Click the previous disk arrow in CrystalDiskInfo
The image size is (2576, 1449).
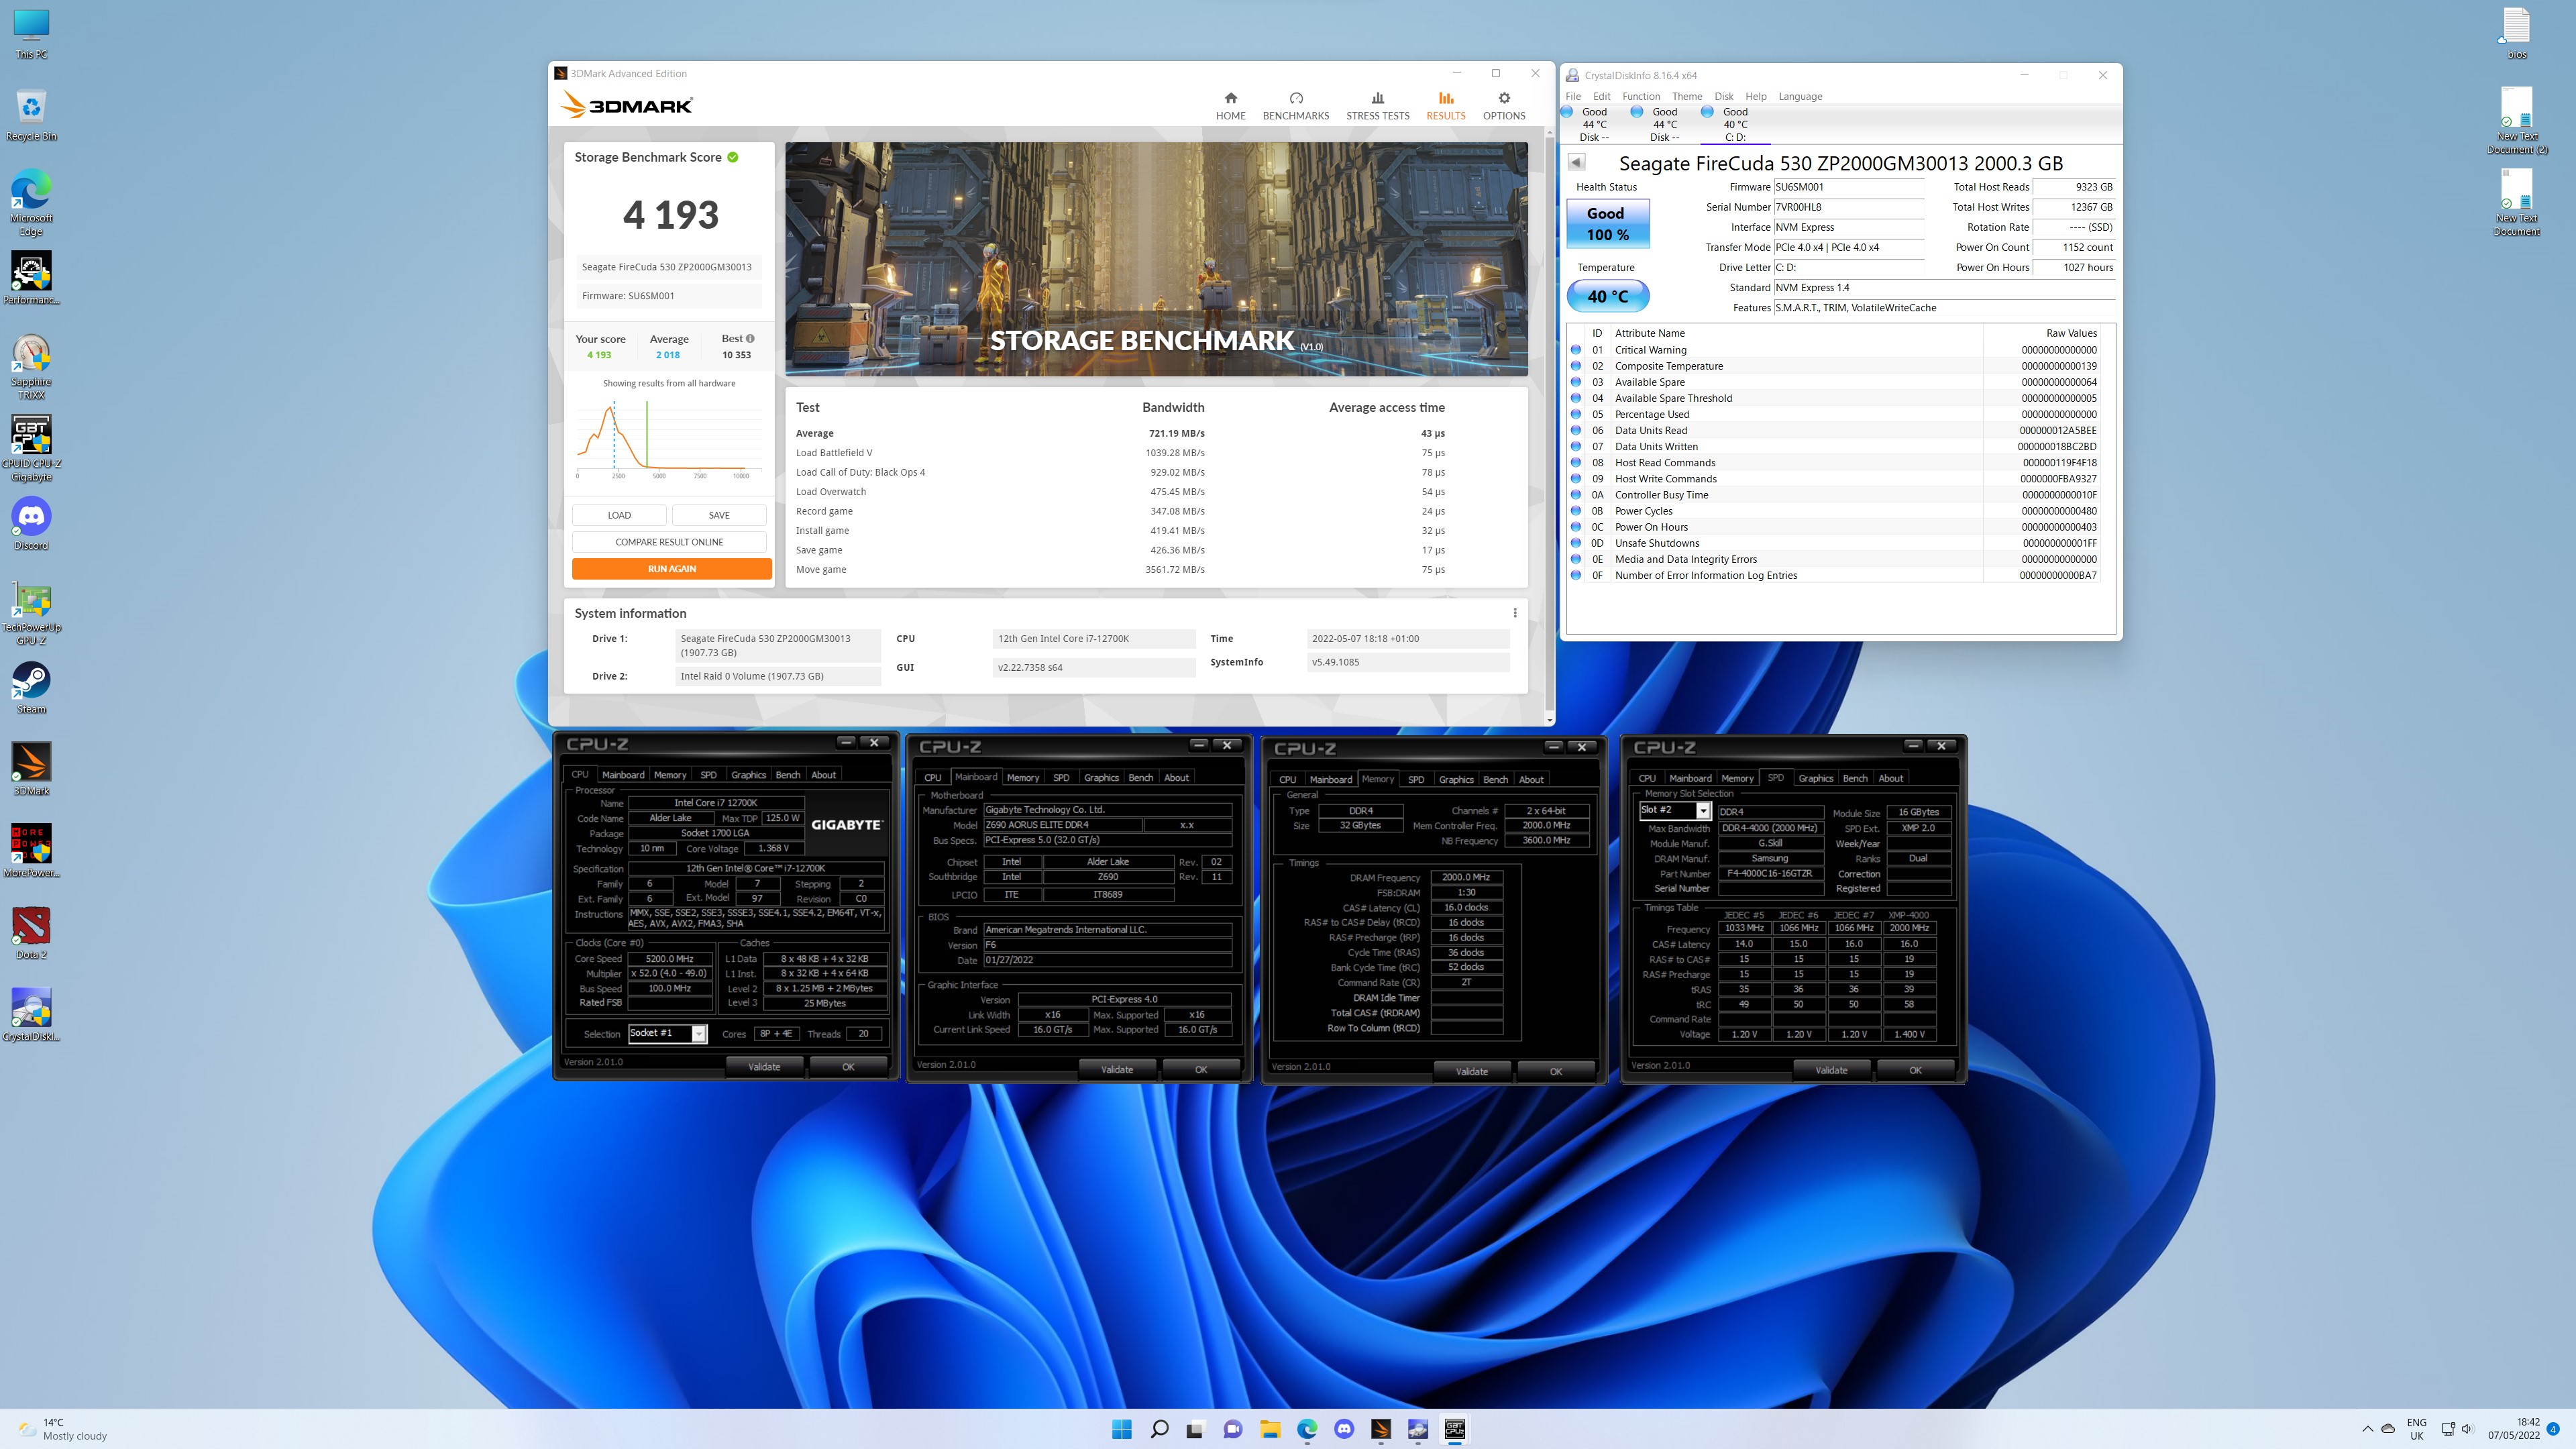click(1576, 162)
